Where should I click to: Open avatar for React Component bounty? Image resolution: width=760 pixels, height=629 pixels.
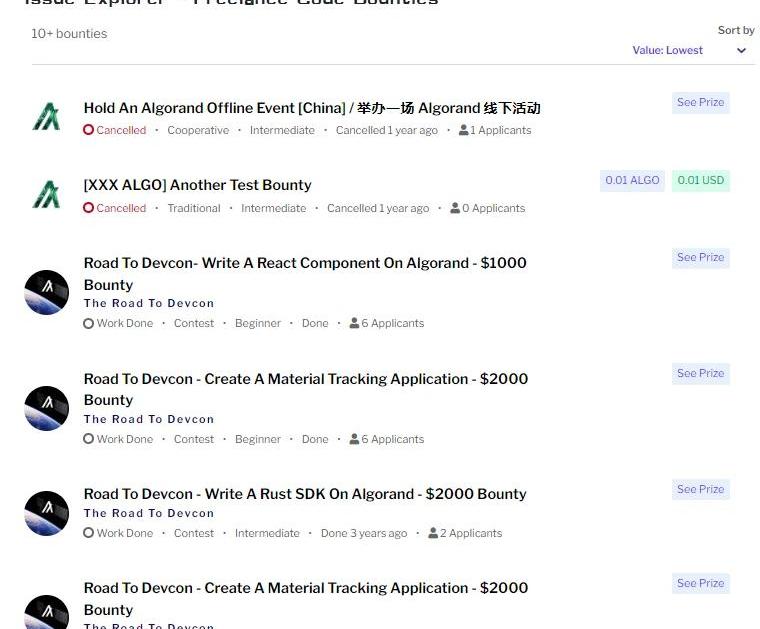(47, 292)
